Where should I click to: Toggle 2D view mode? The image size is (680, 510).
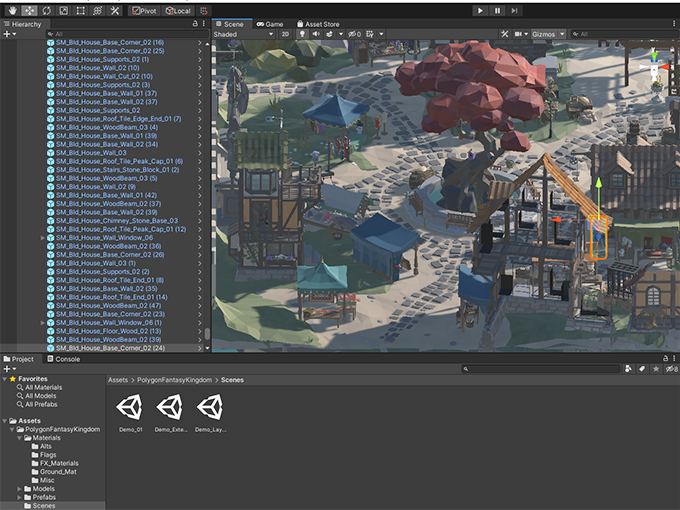(285, 34)
